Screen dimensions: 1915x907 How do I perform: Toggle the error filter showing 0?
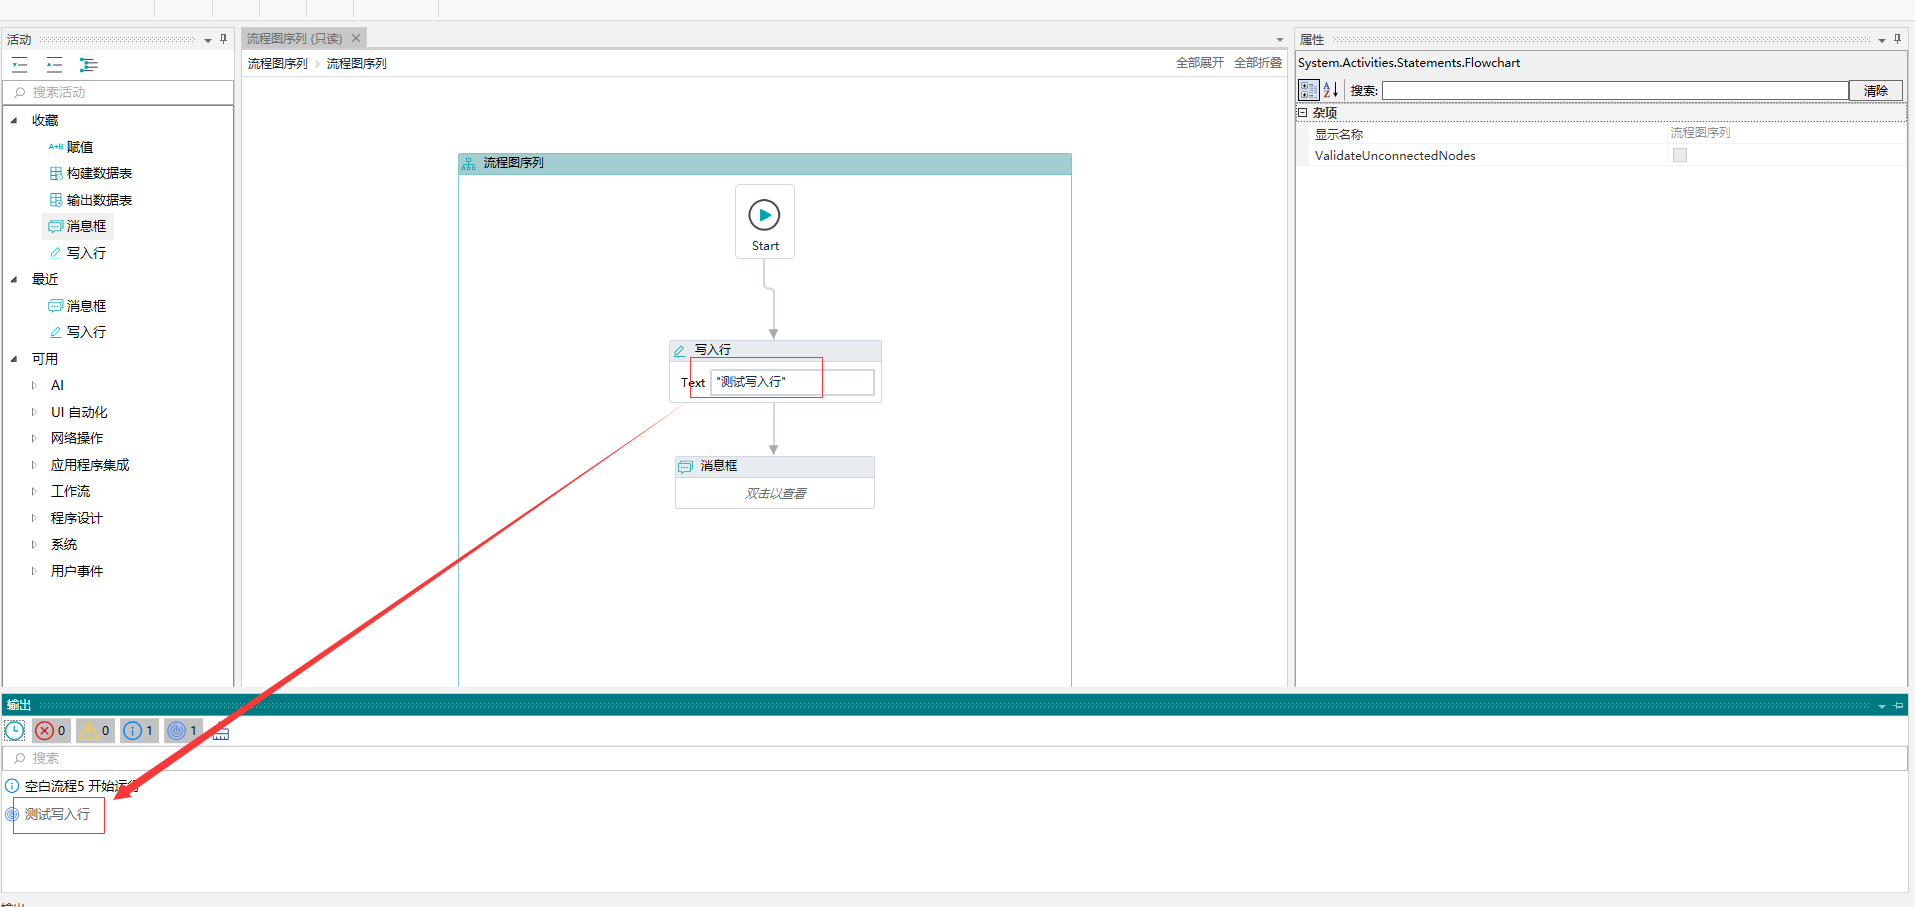pyautogui.click(x=52, y=731)
